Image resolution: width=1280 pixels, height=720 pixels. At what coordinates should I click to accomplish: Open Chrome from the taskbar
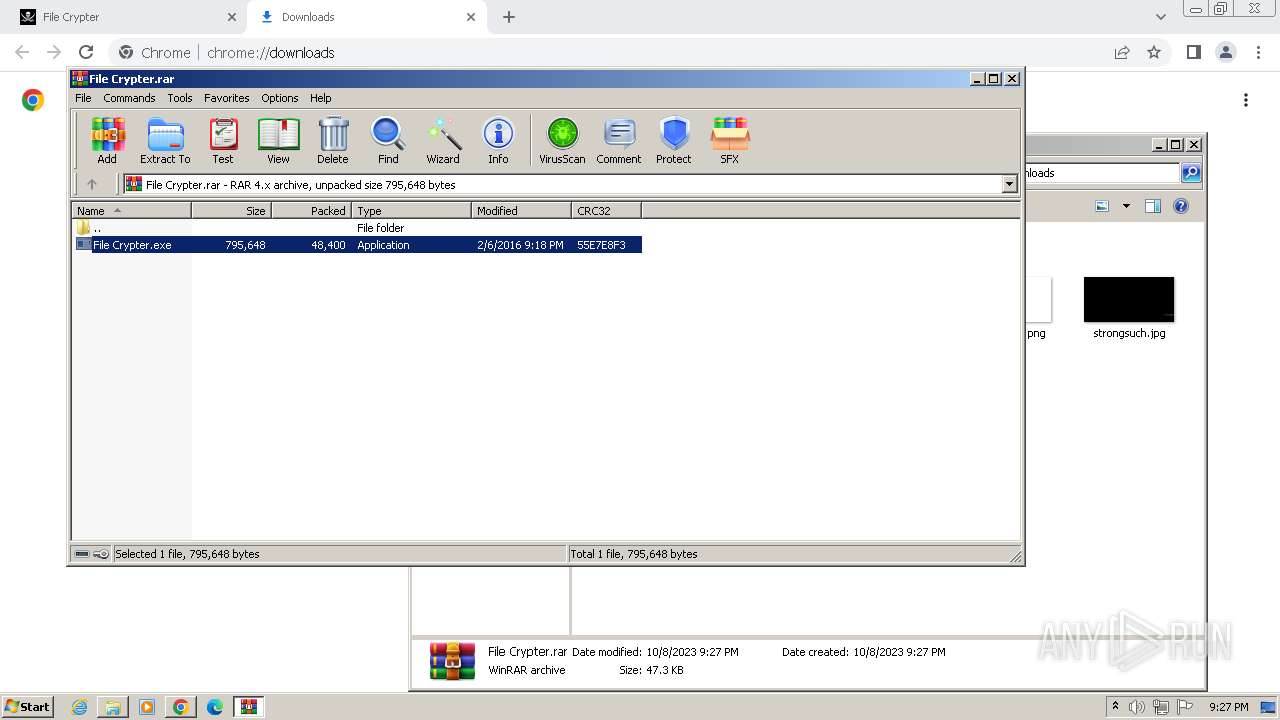(x=181, y=707)
